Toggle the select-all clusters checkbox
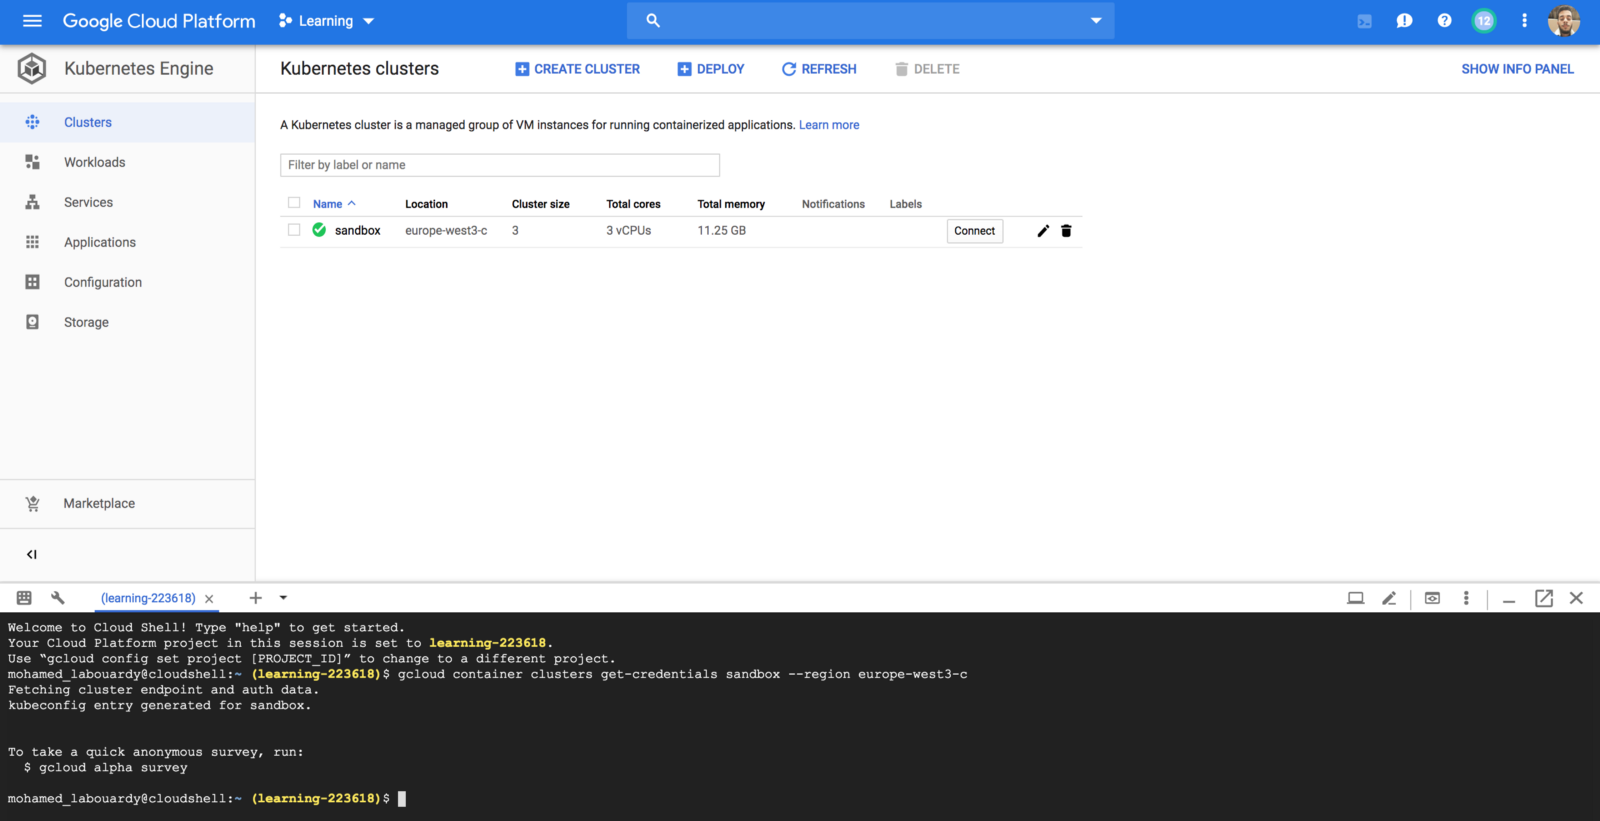 (294, 203)
